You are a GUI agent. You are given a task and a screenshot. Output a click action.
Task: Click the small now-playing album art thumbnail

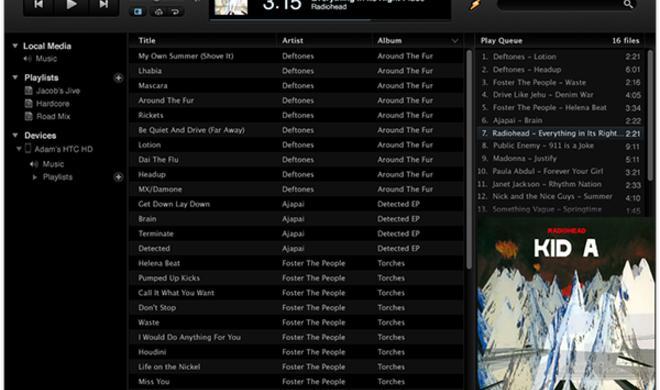(231, 7)
